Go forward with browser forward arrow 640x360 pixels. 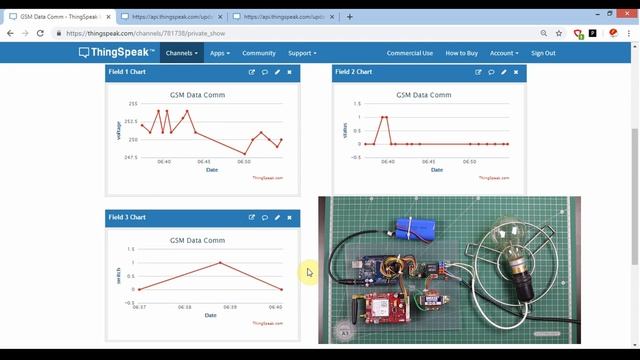point(25,33)
